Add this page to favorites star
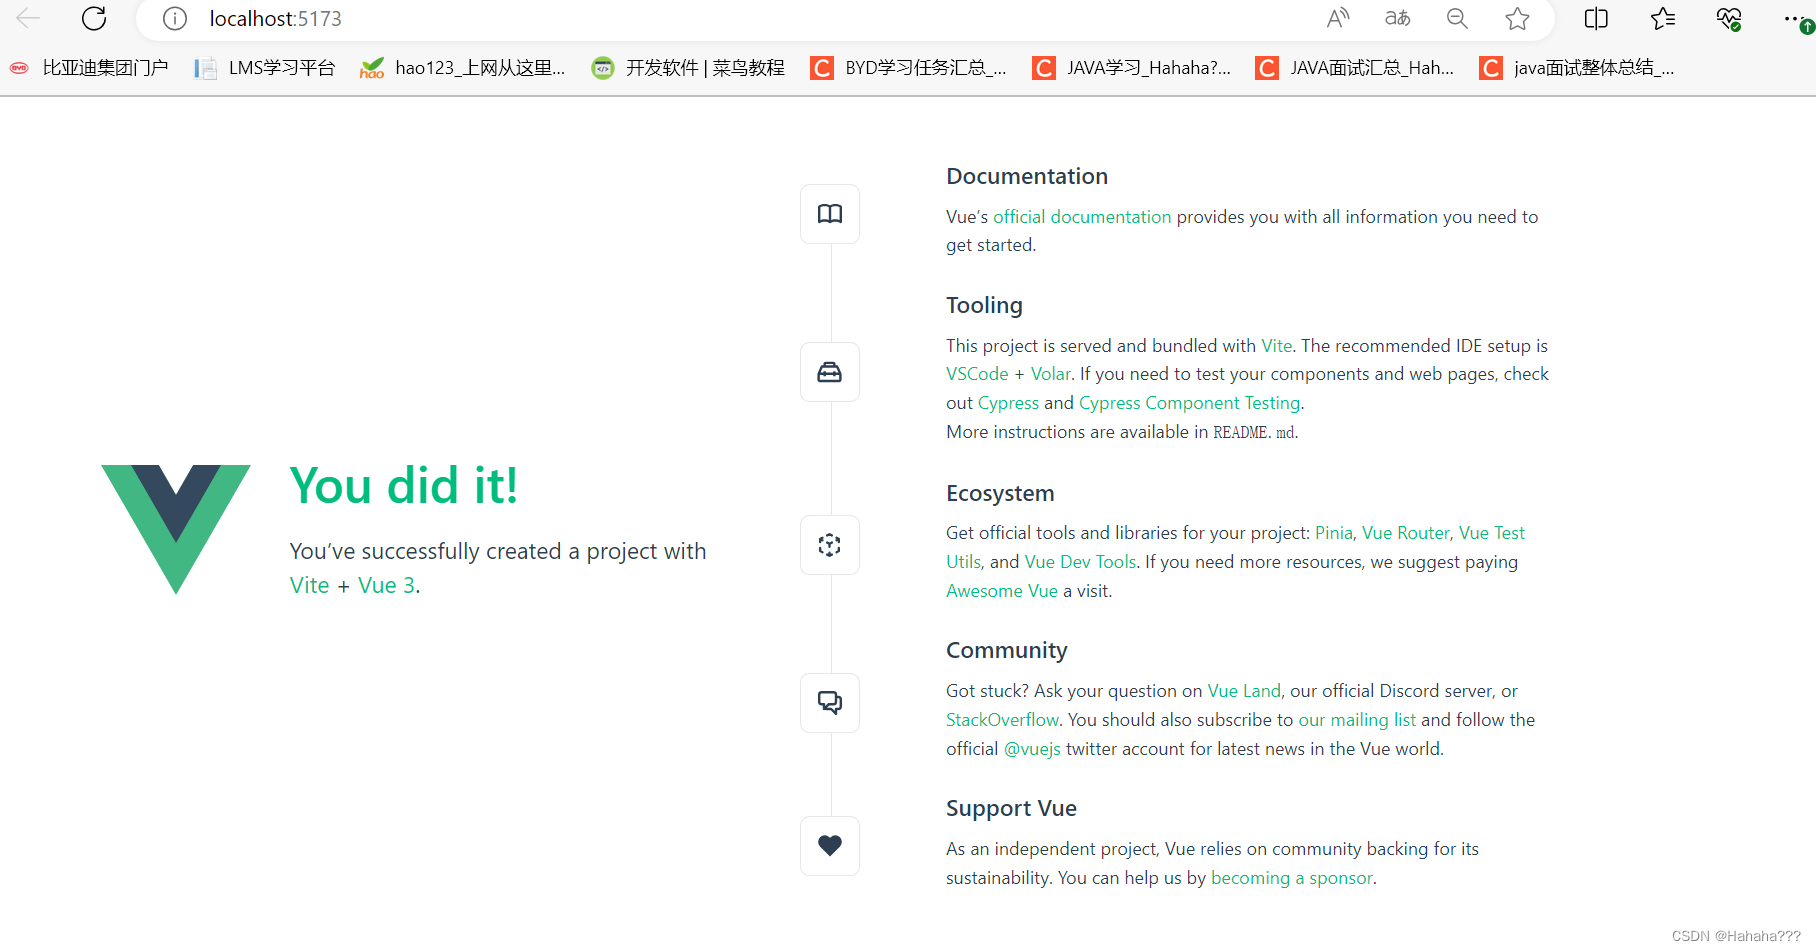 (1517, 18)
